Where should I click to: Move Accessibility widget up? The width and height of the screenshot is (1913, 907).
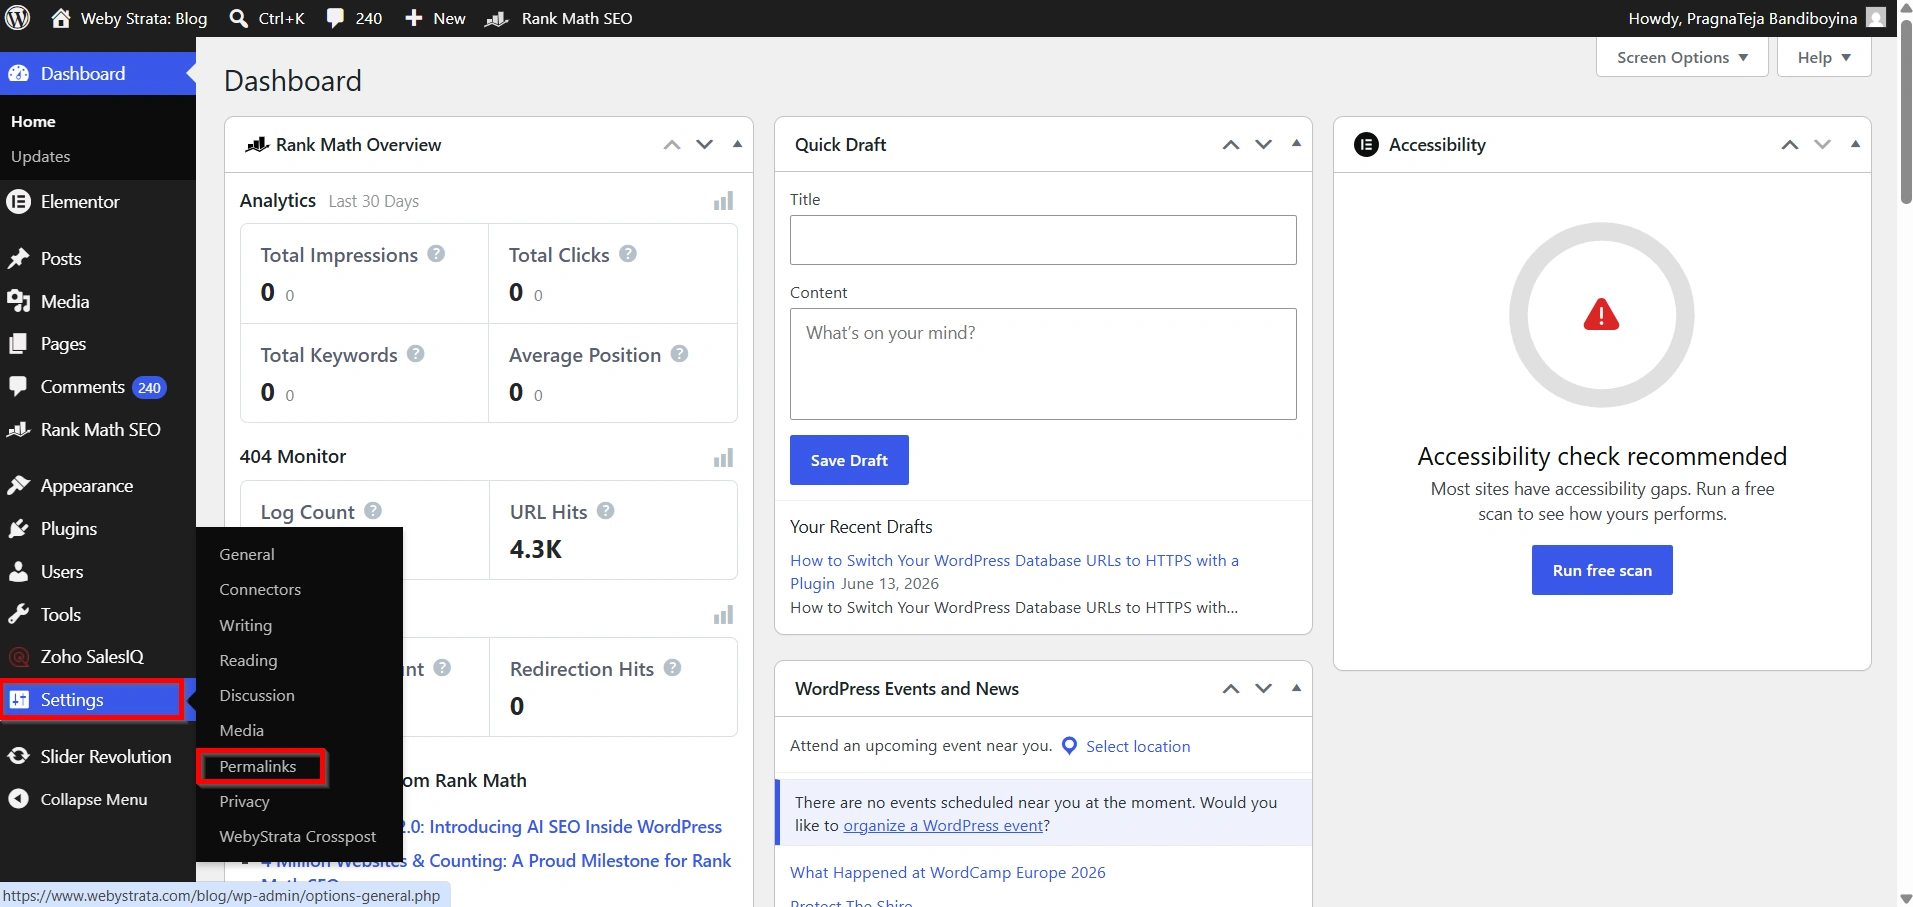click(1790, 145)
